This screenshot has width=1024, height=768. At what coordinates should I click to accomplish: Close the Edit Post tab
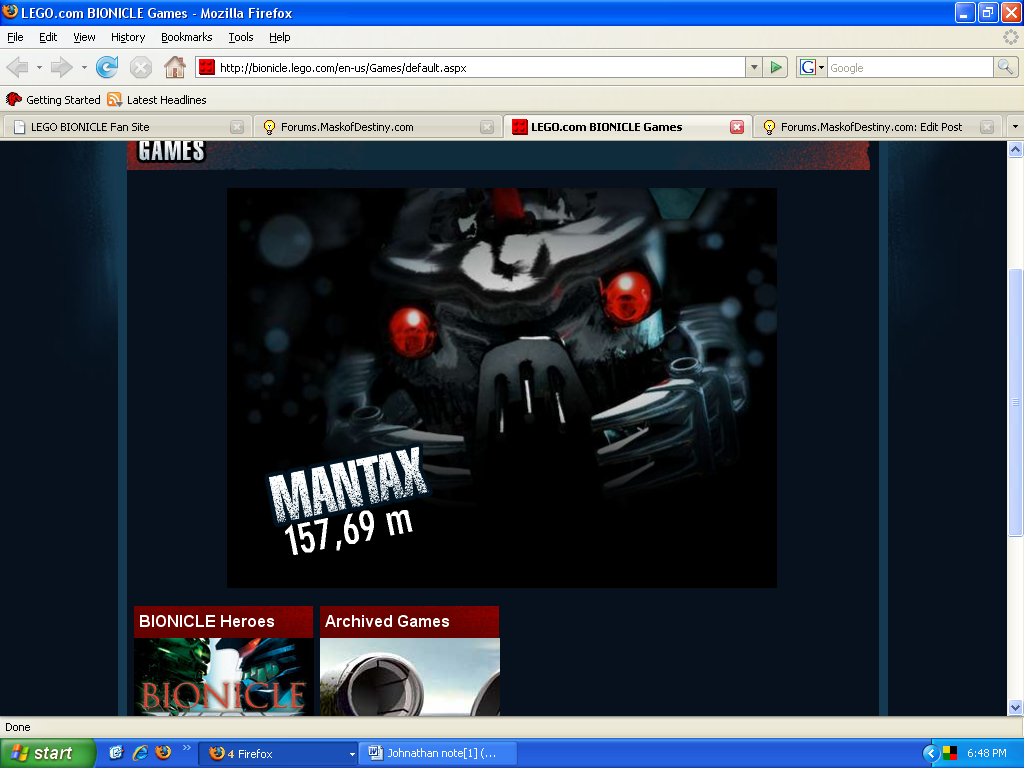click(987, 127)
